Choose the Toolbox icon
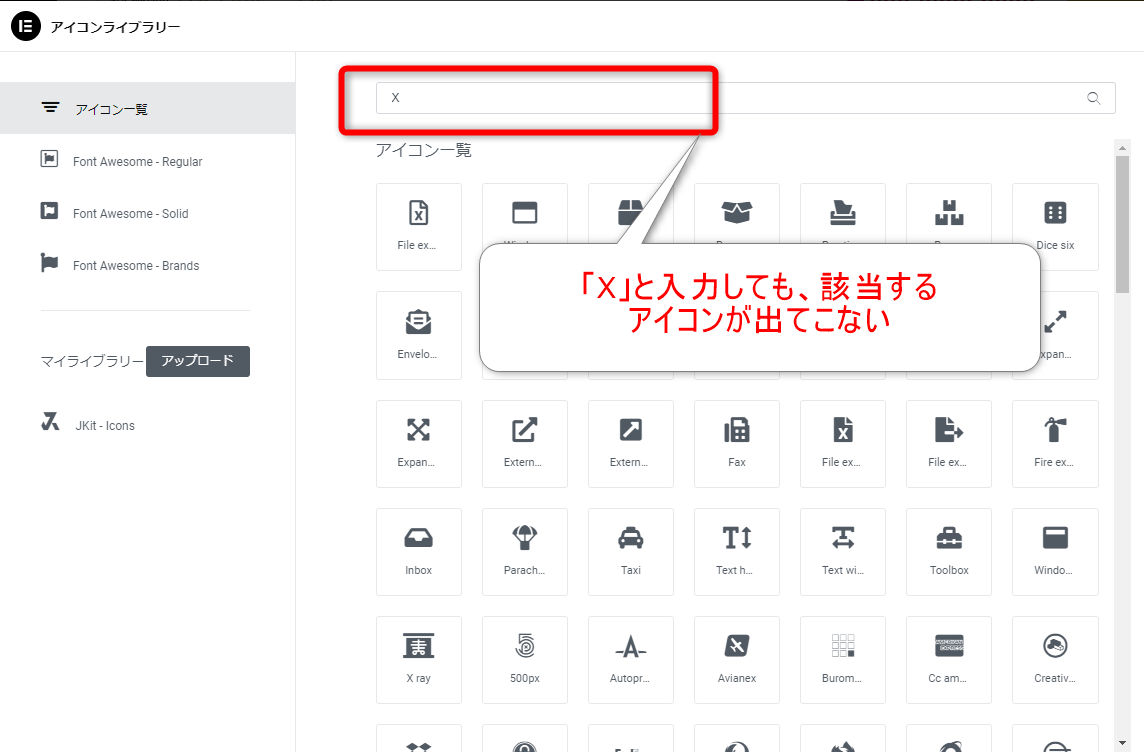1144x752 pixels. 949,552
